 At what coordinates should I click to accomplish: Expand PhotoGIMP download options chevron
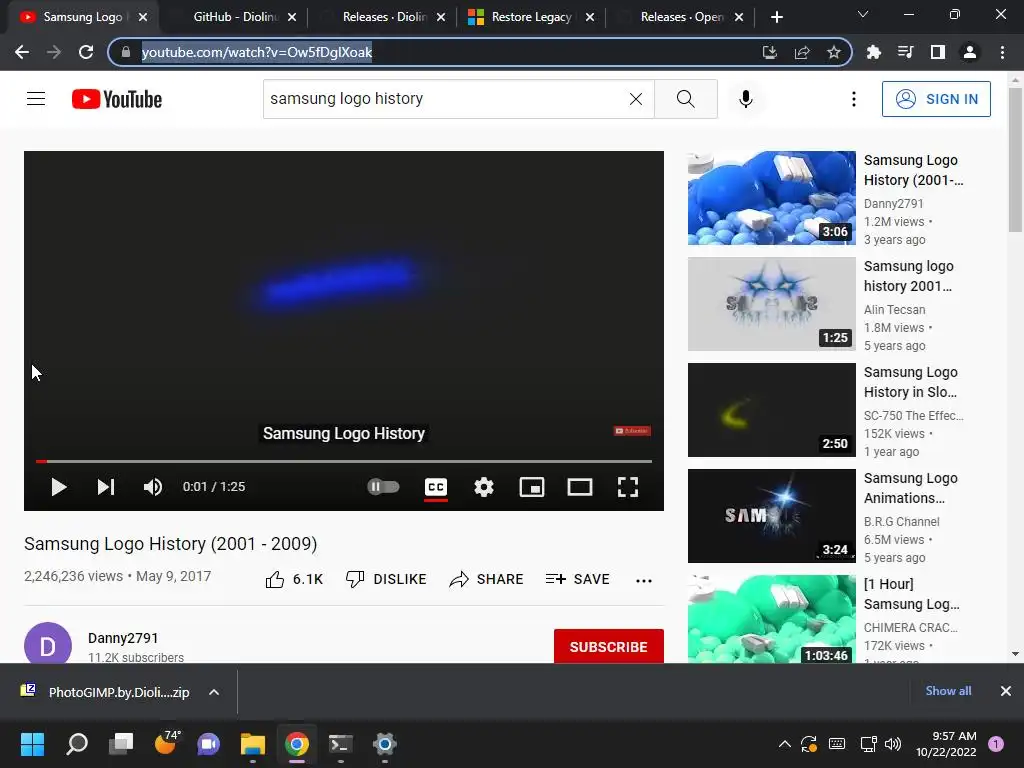tap(214, 692)
